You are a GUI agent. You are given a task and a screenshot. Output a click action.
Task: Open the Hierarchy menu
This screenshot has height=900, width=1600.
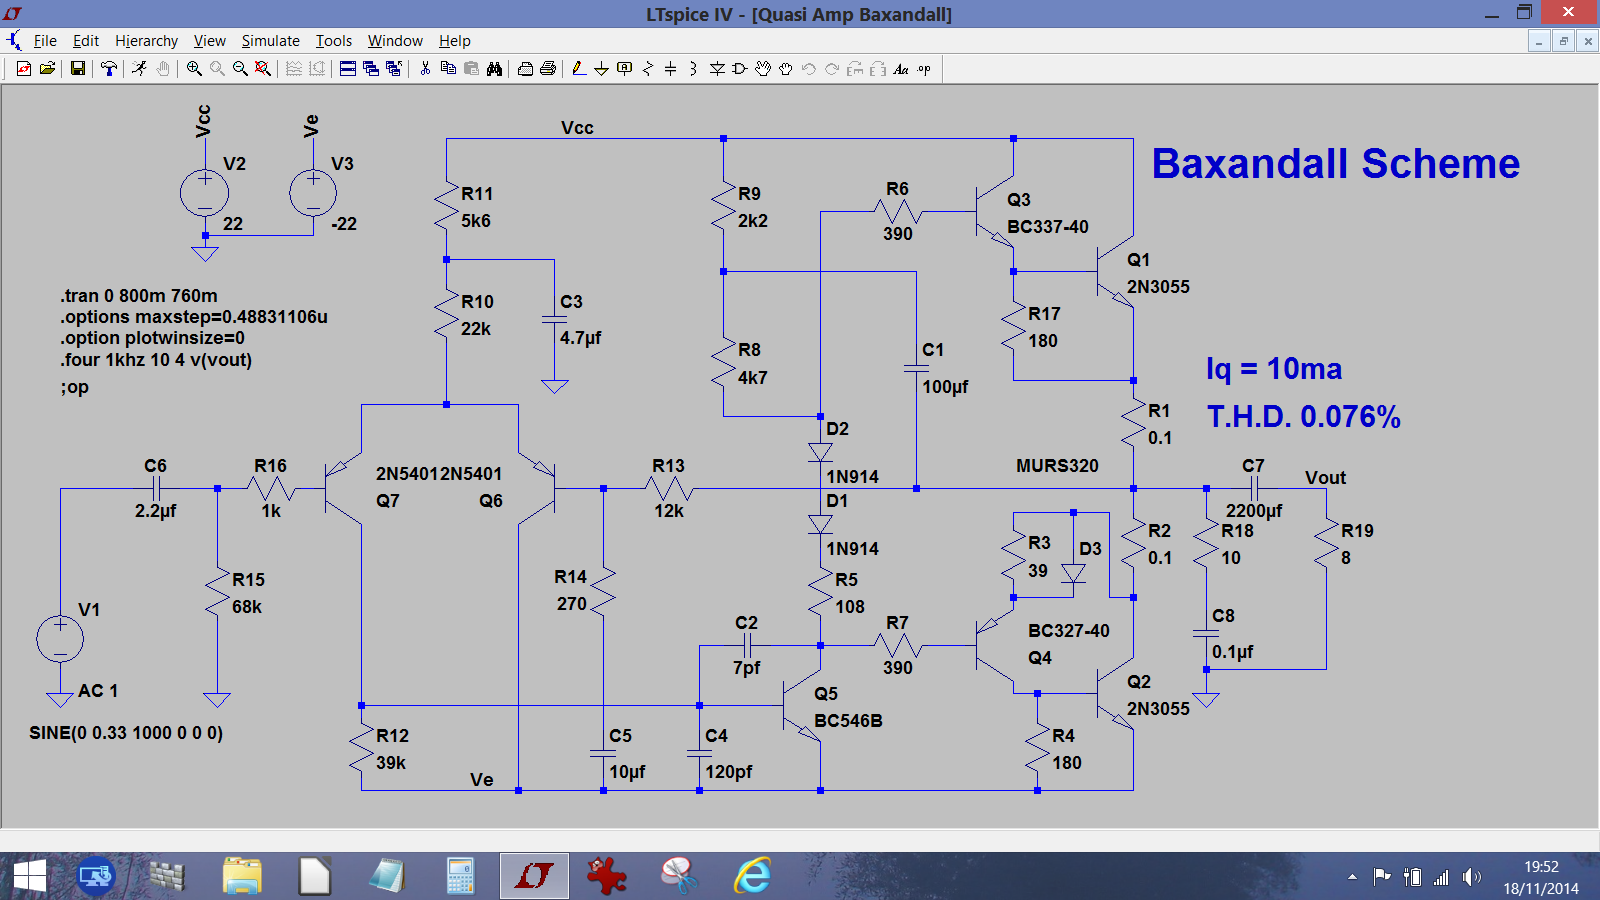[x=146, y=41]
